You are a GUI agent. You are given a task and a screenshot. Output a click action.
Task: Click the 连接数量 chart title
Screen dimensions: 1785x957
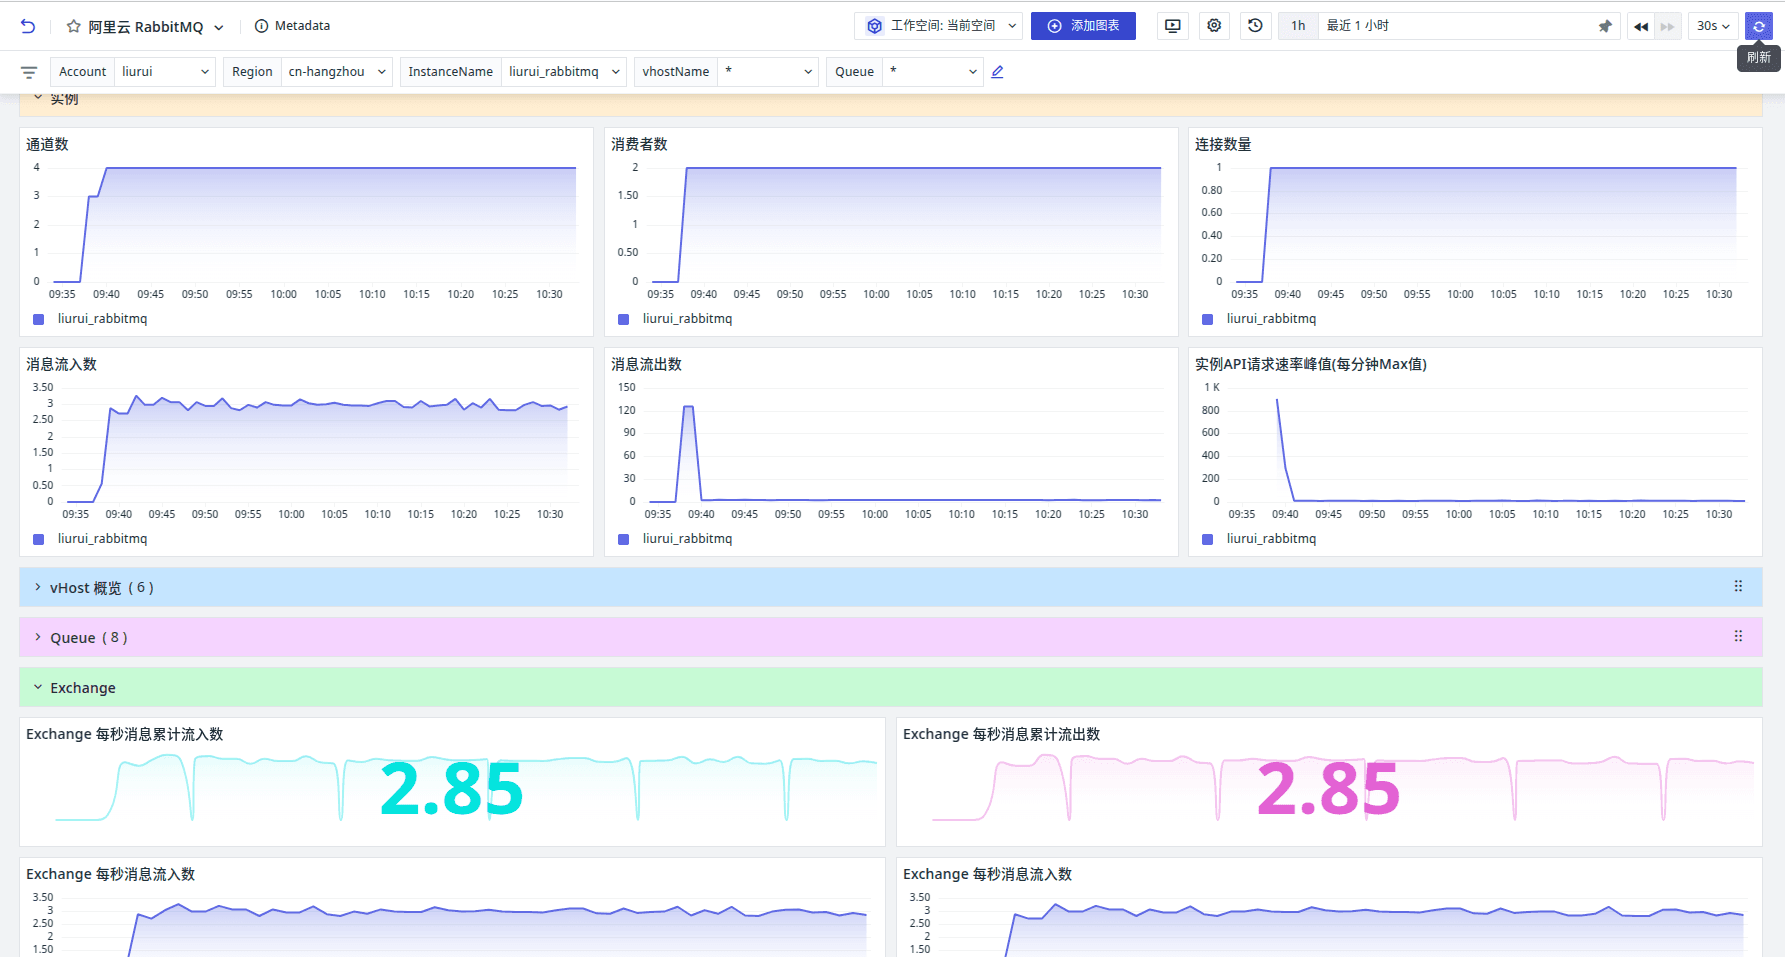click(x=1223, y=144)
